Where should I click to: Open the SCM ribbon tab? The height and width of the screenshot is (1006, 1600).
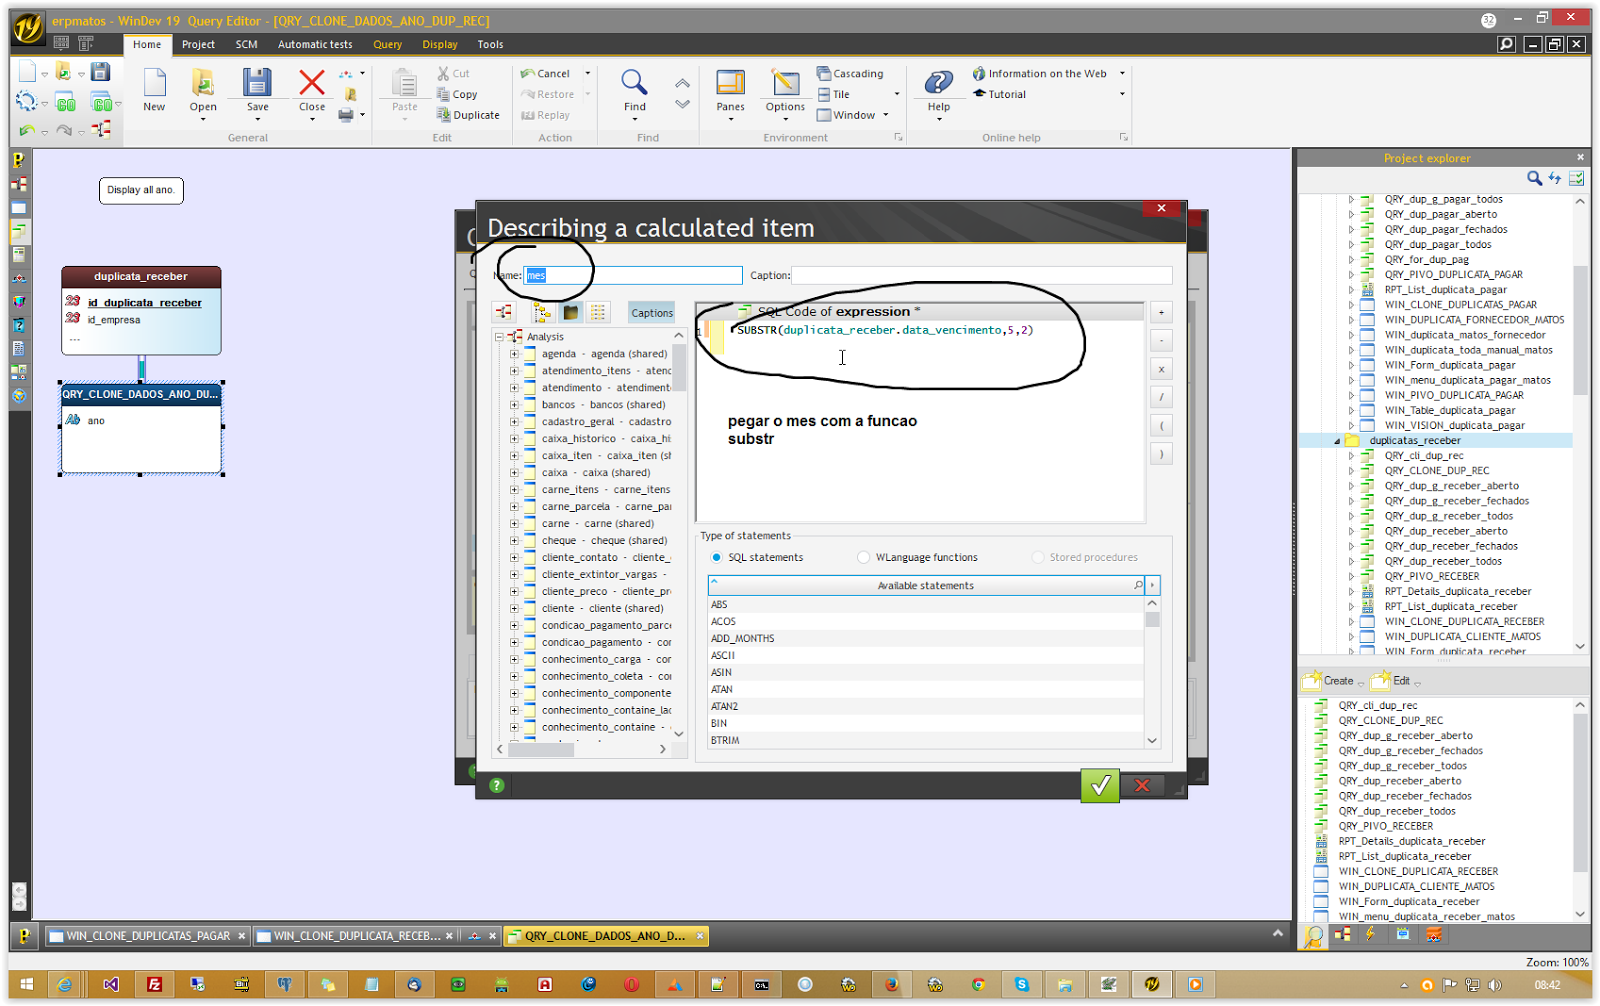click(246, 44)
